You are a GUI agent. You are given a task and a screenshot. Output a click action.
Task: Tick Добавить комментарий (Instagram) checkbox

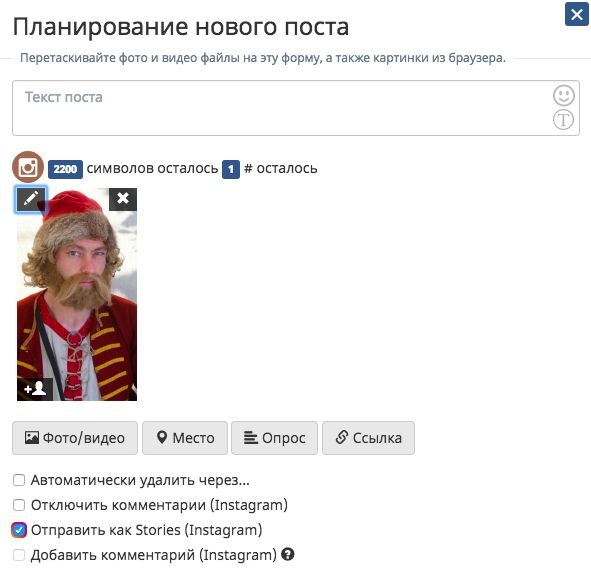(19, 555)
